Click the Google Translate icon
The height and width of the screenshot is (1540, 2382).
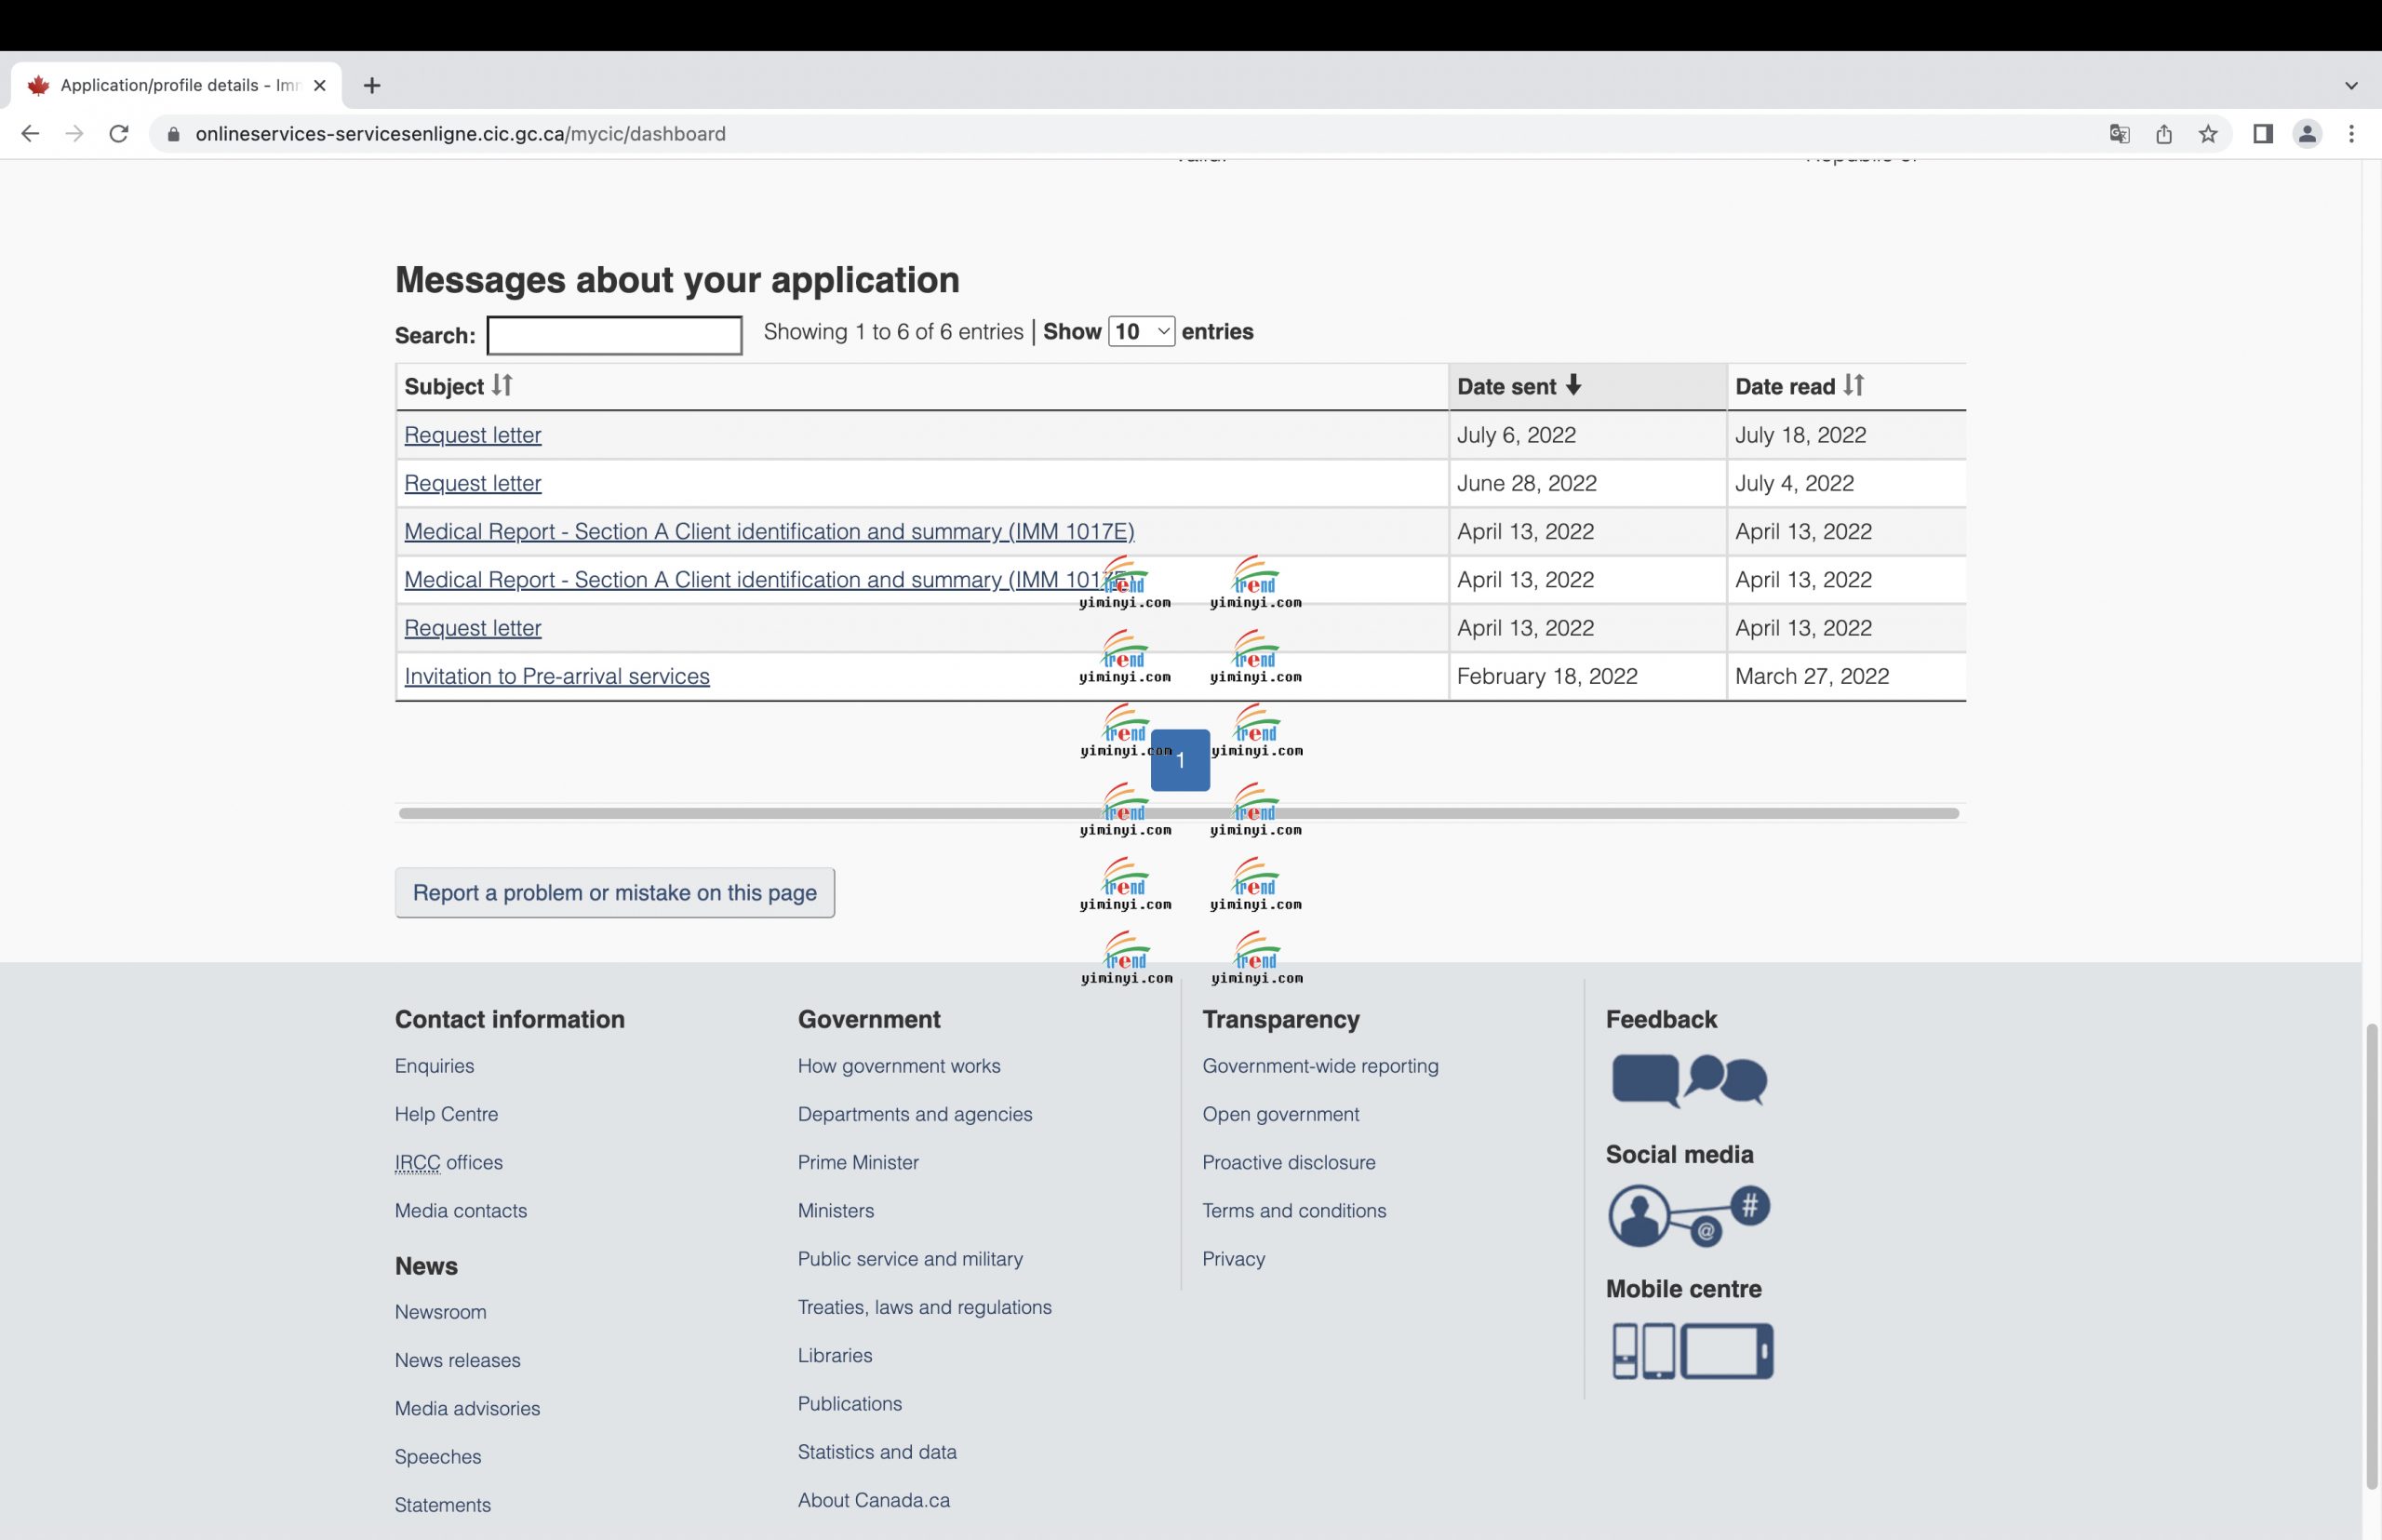[2119, 134]
